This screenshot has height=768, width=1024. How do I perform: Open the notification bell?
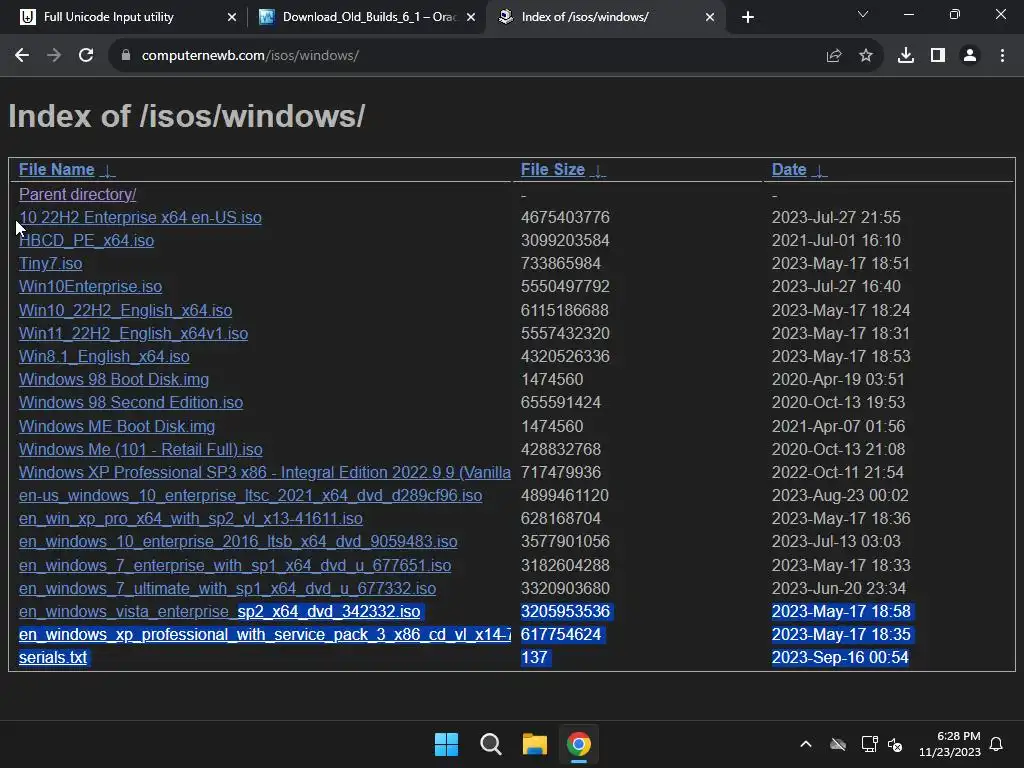tap(997, 744)
